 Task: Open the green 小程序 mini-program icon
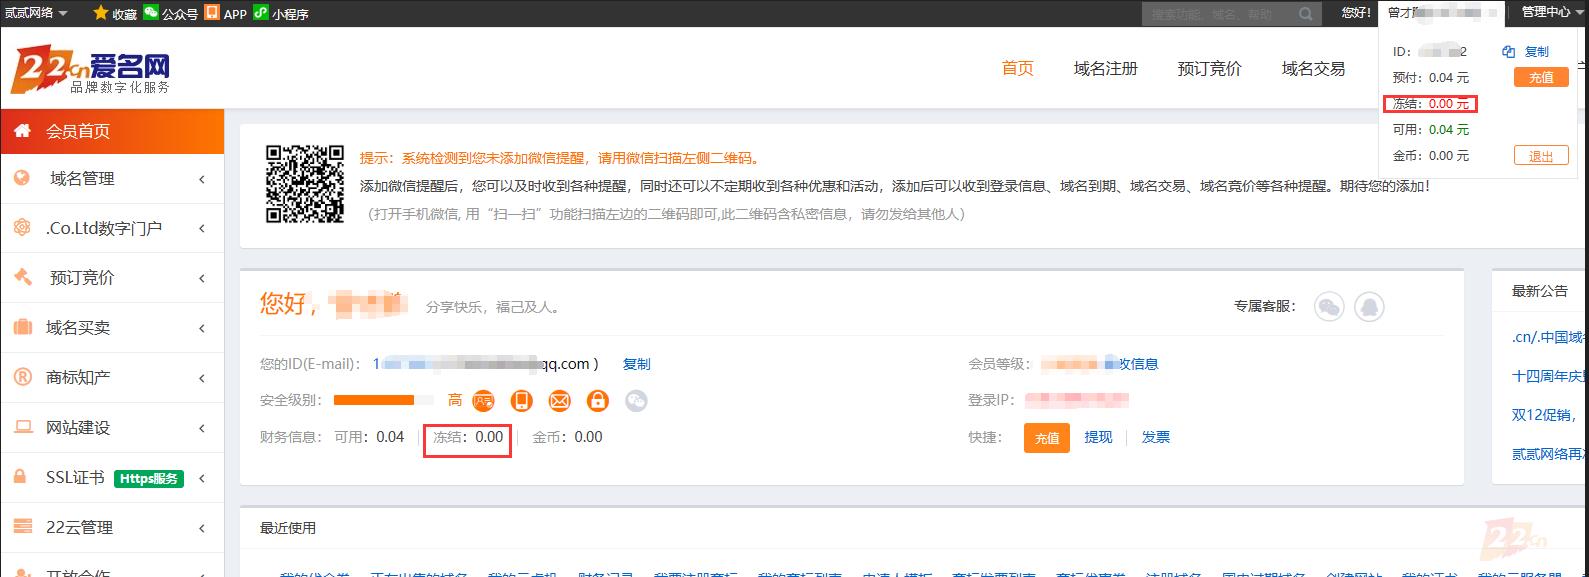point(260,12)
